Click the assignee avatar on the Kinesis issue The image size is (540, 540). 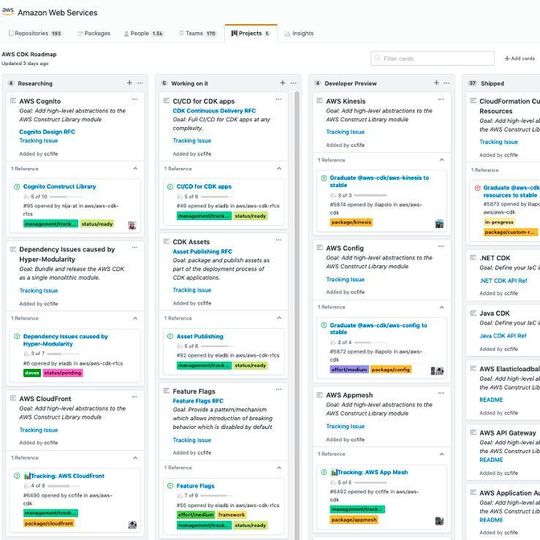(439, 224)
